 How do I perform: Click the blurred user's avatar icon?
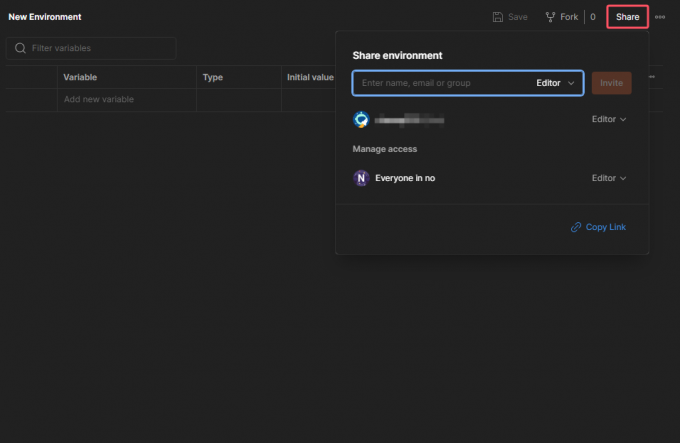point(361,120)
